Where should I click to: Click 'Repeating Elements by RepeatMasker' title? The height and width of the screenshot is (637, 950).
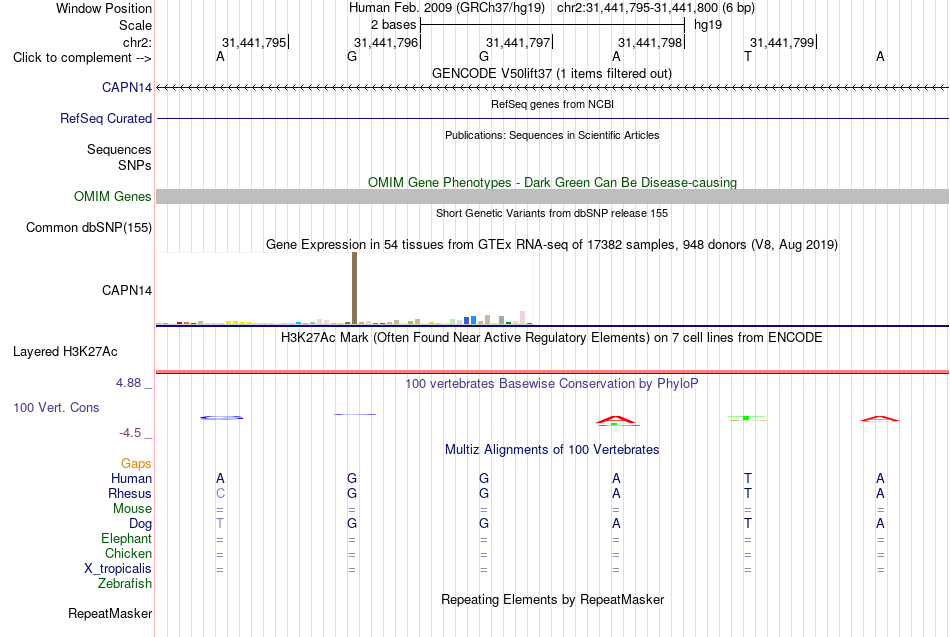click(x=552, y=599)
